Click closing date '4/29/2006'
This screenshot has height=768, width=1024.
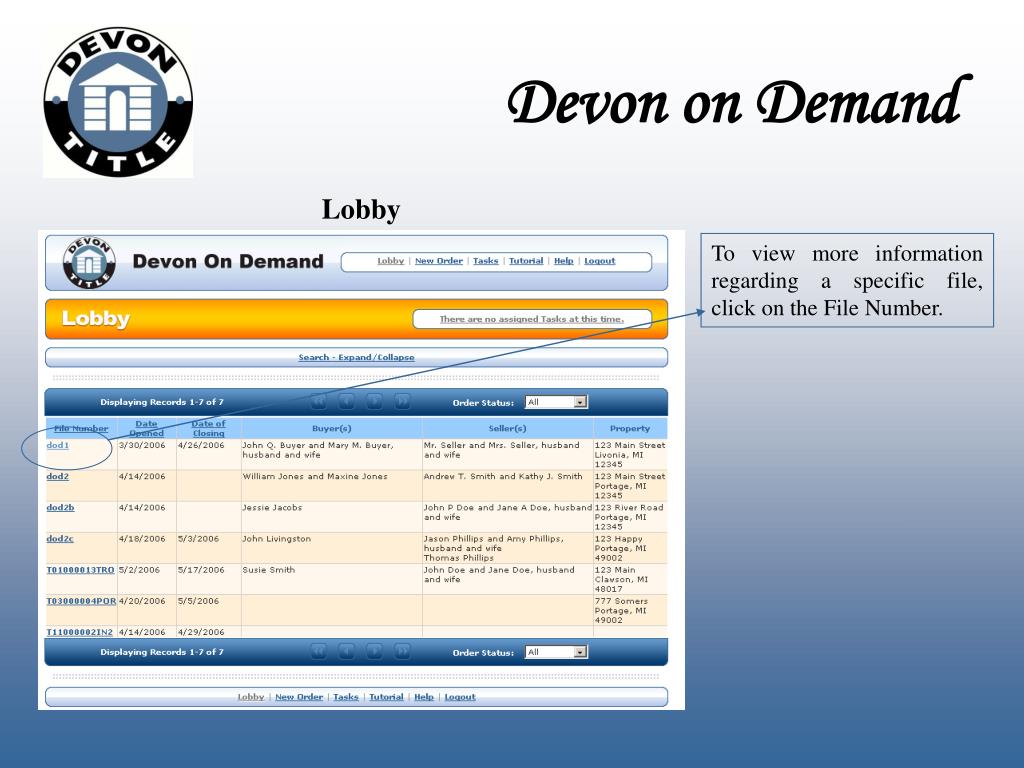[201, 632]
